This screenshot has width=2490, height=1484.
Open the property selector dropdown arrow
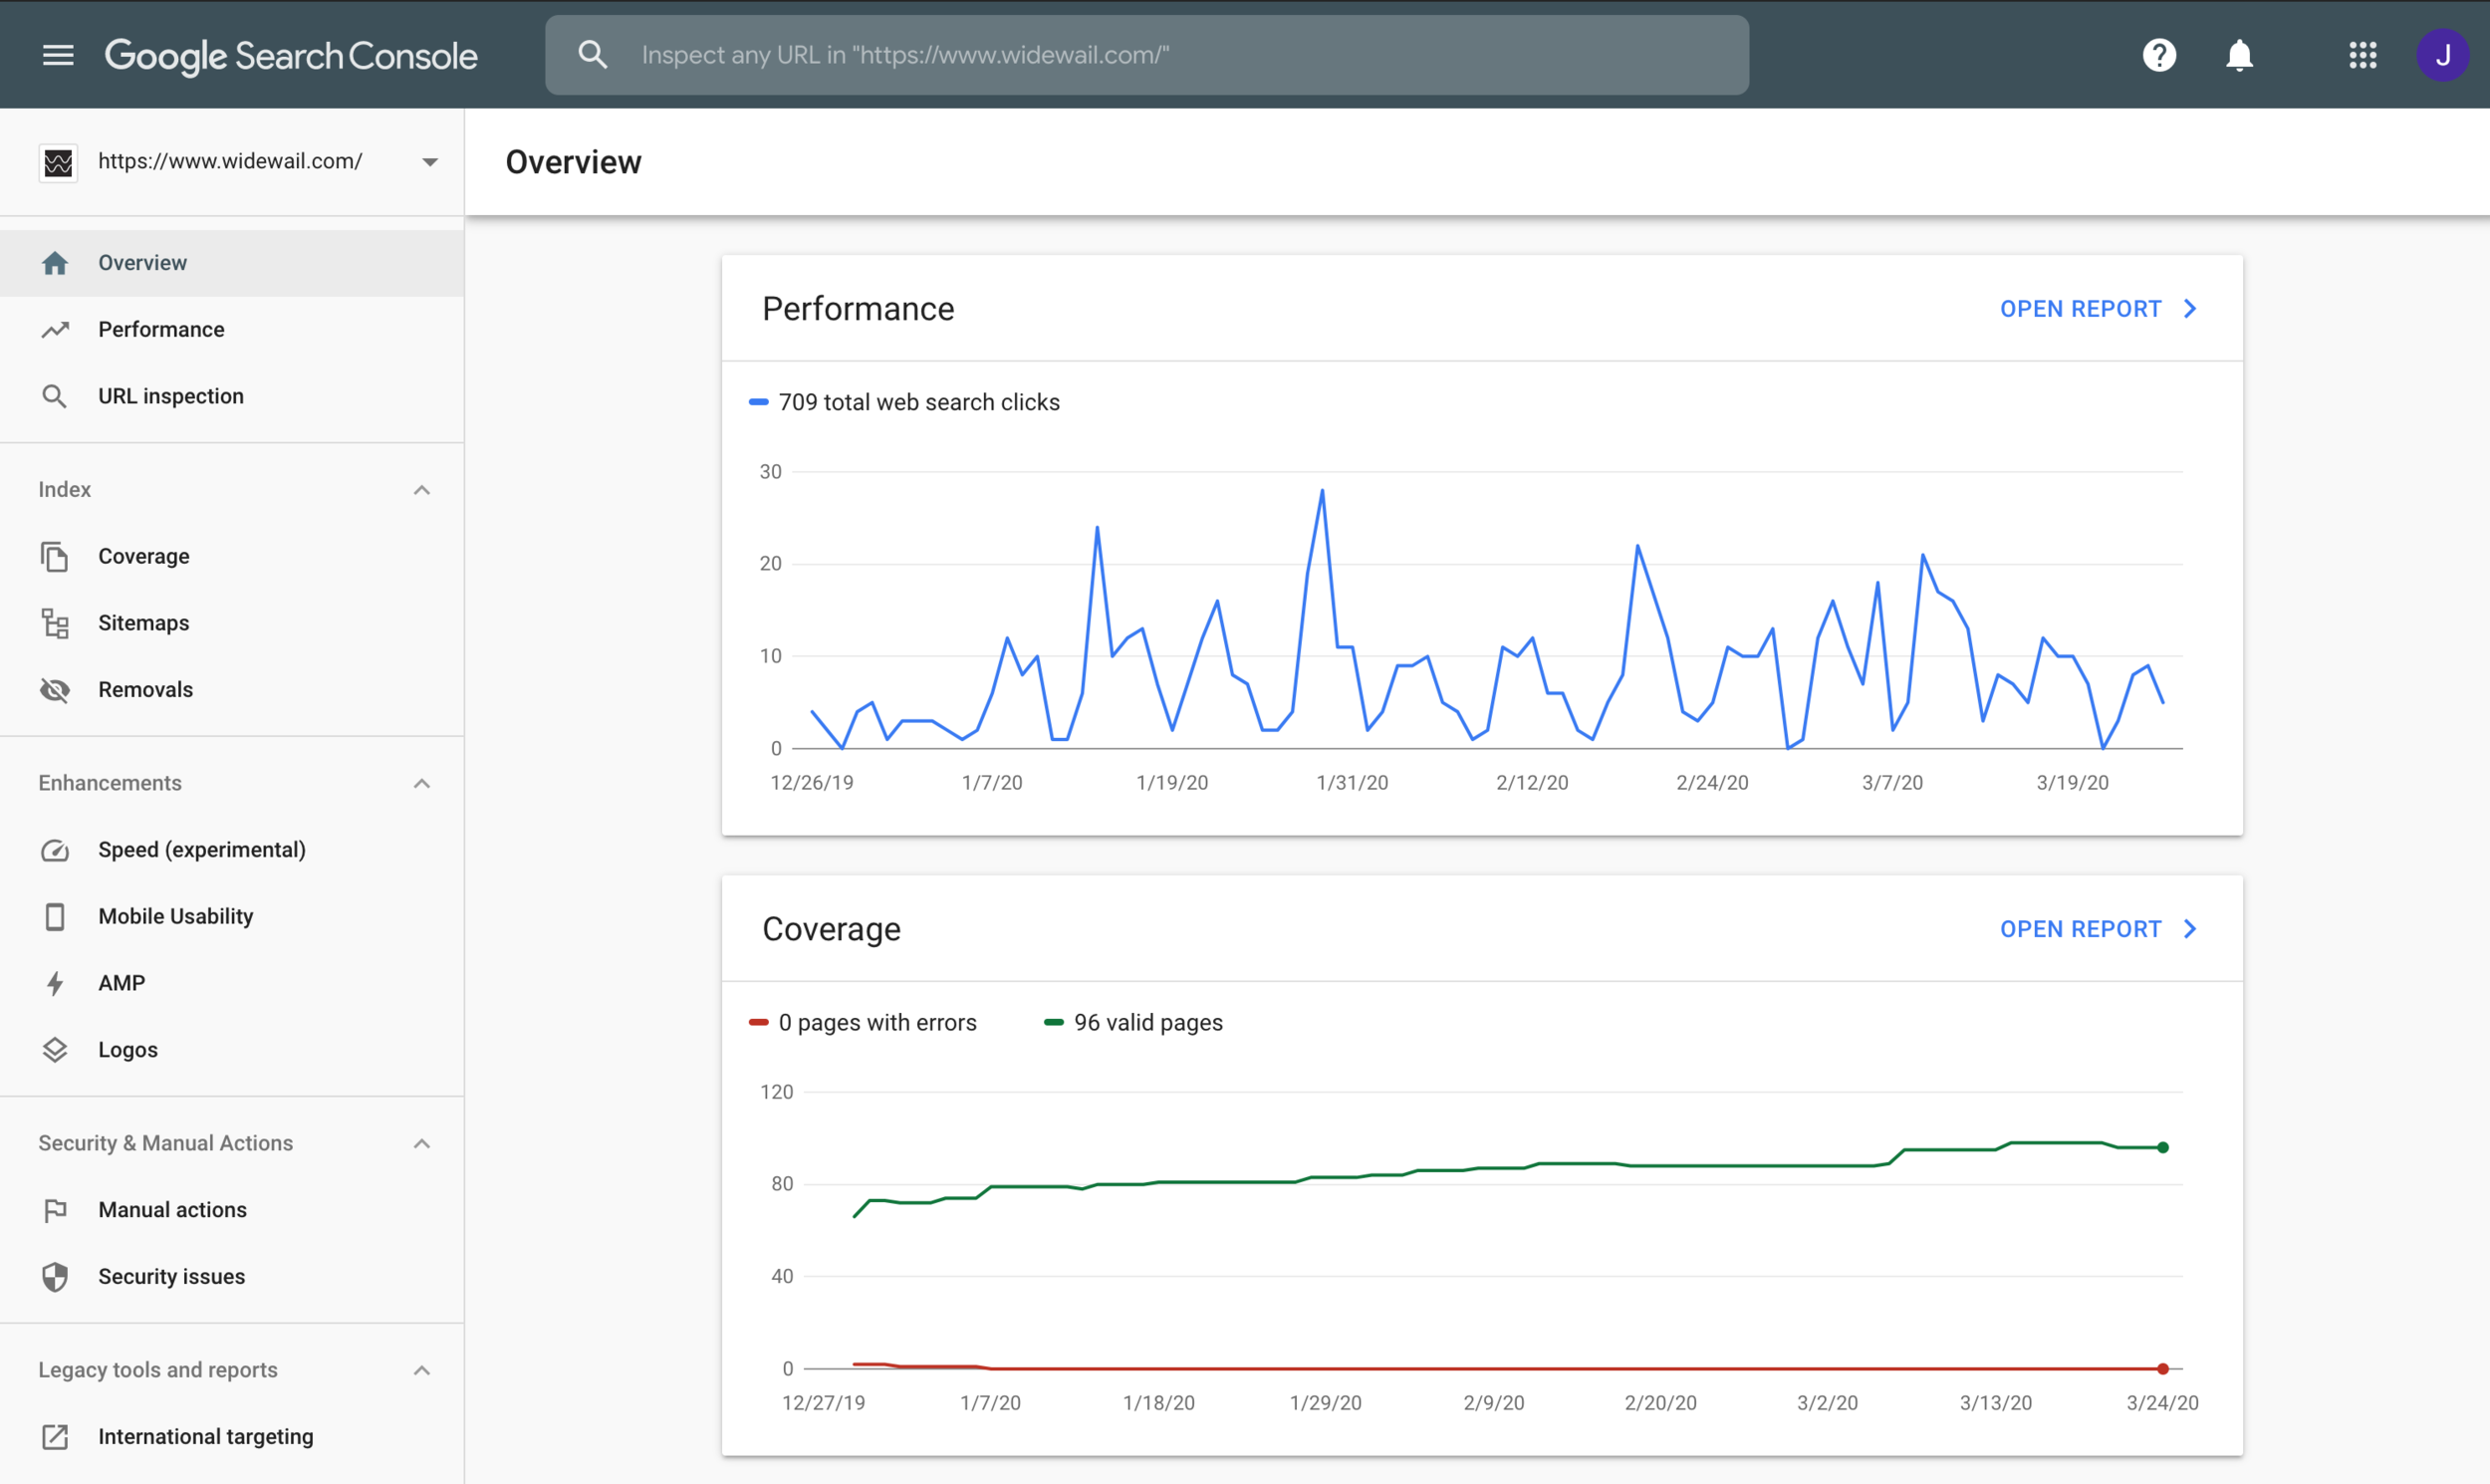[430, 162]
